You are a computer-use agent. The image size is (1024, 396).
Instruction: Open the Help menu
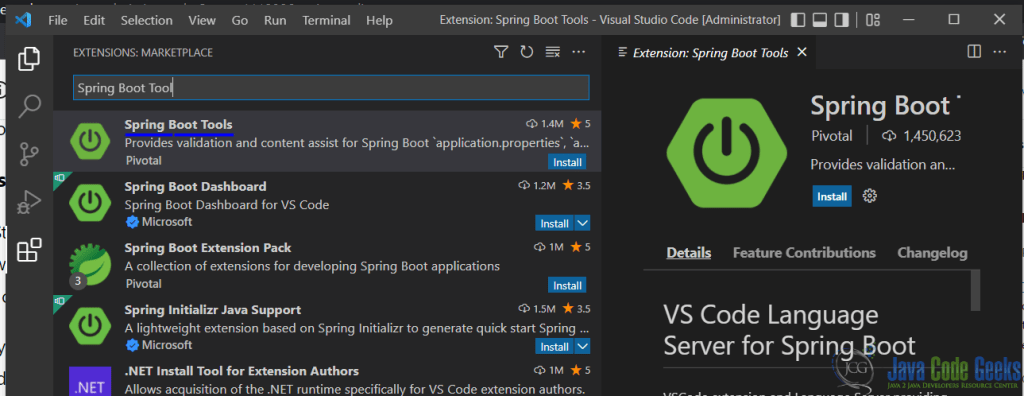coord(379,20)
